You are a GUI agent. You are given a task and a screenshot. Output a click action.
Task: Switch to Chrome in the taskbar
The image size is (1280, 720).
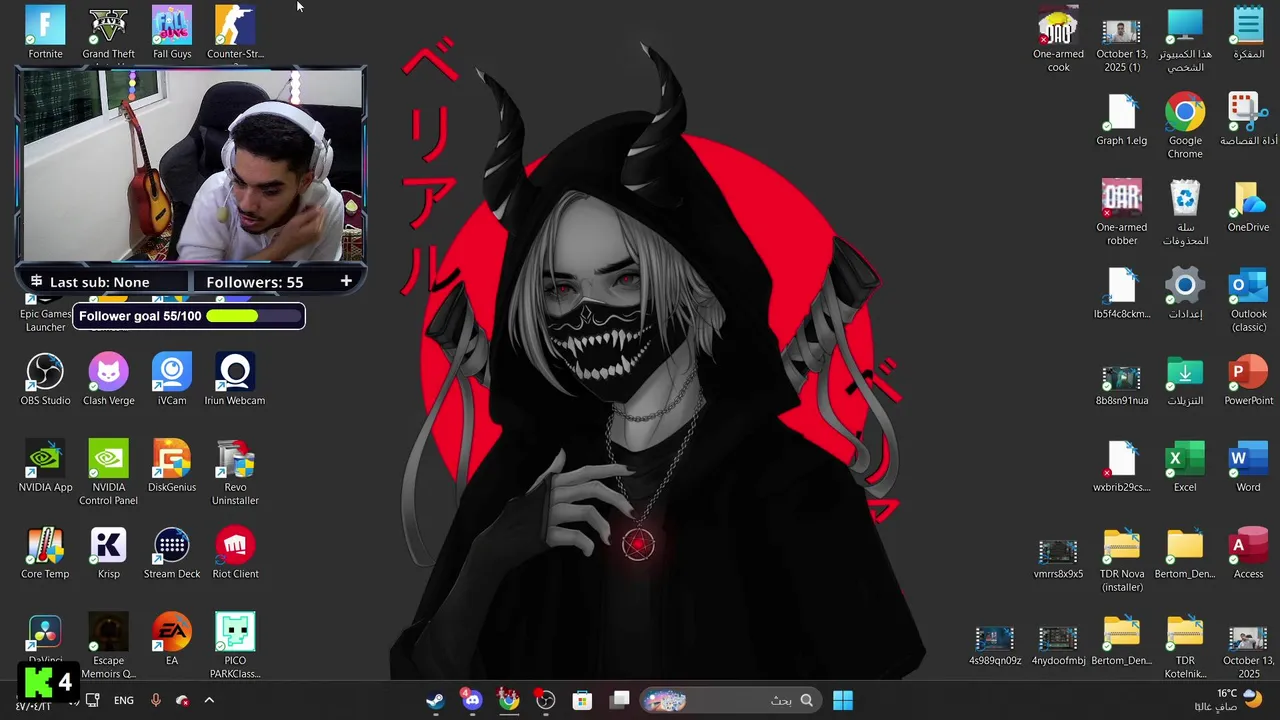509,700
